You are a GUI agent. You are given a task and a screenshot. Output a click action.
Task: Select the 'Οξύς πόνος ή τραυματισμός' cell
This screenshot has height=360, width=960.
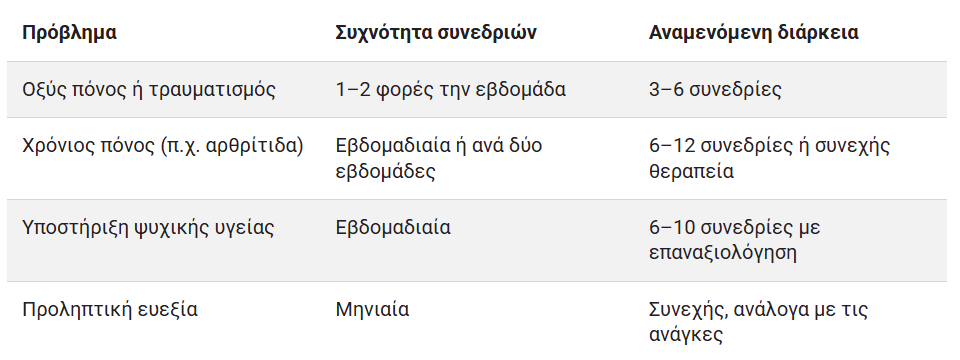click(x=149, y=90)
